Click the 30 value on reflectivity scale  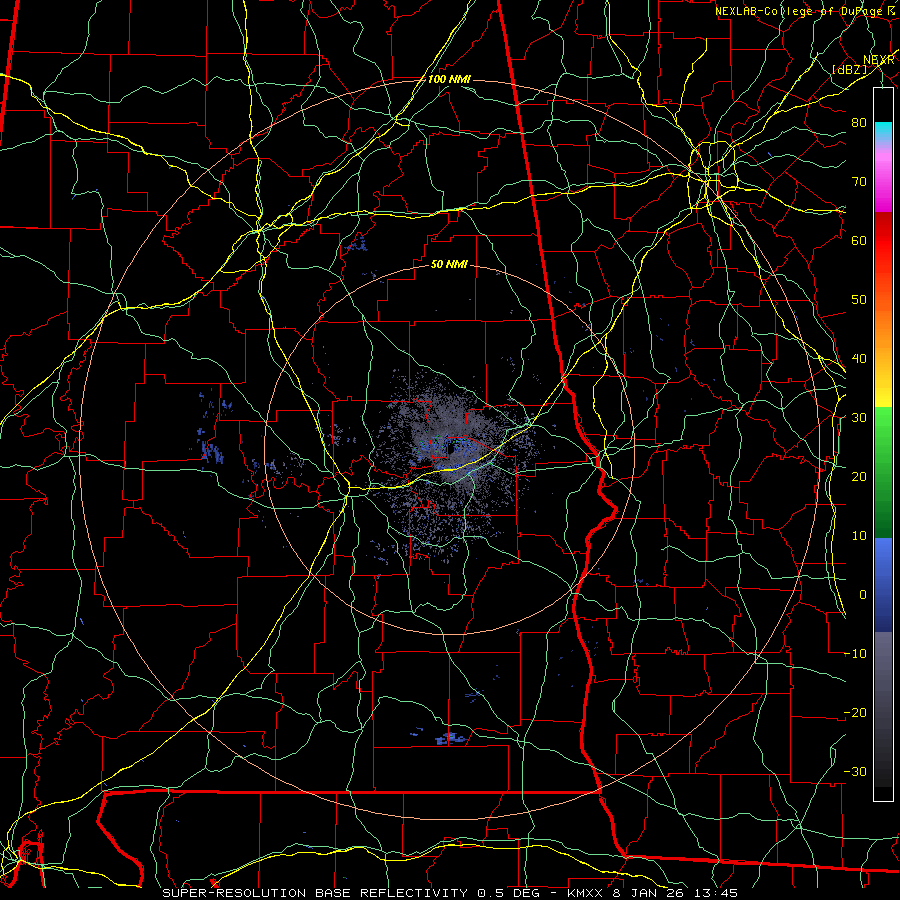pyautogui.click(x=859, y=418)
